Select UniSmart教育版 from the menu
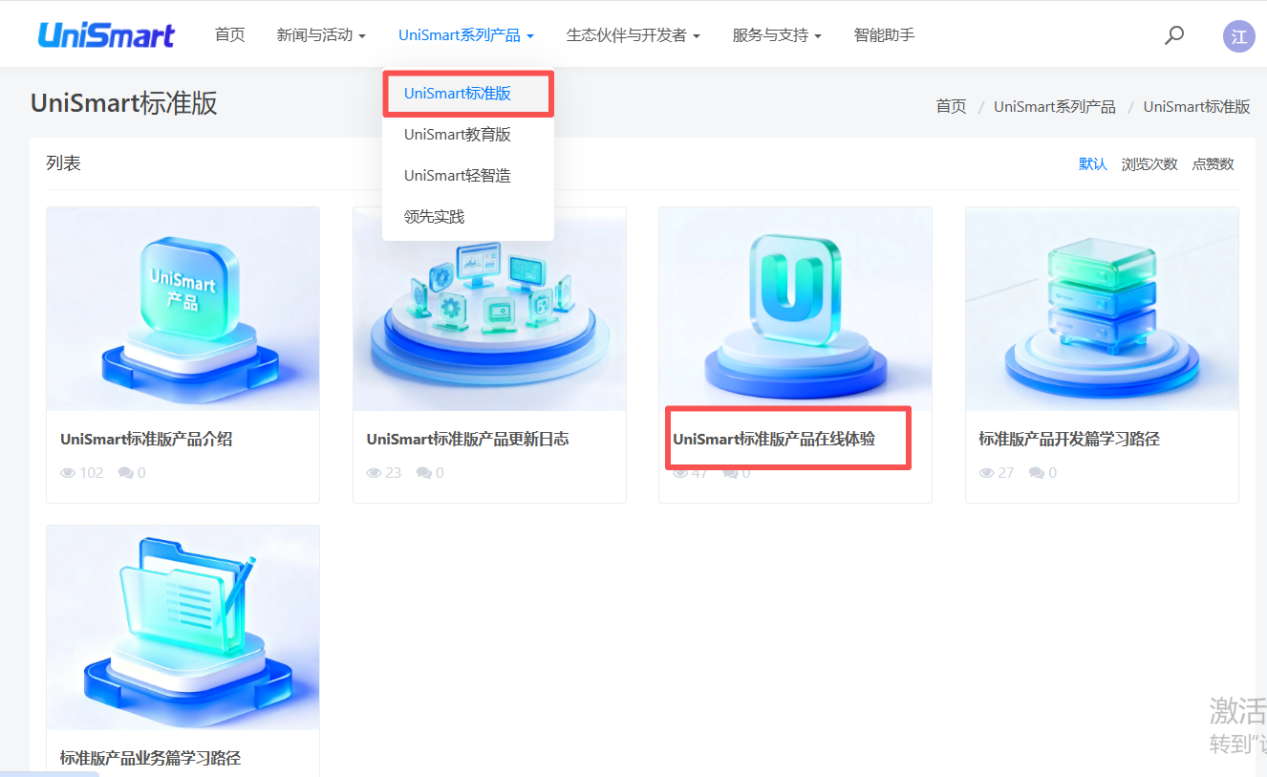 457,134
